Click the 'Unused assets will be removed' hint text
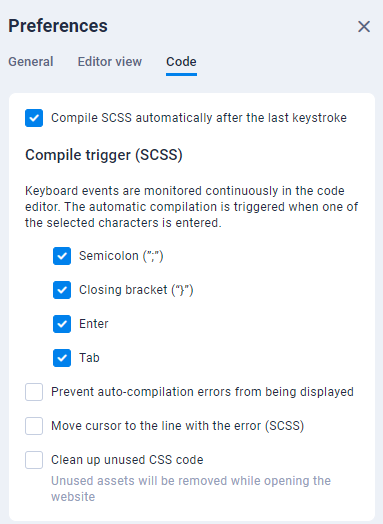The height and width of the screenshot is (524, 383). (191, 489)
